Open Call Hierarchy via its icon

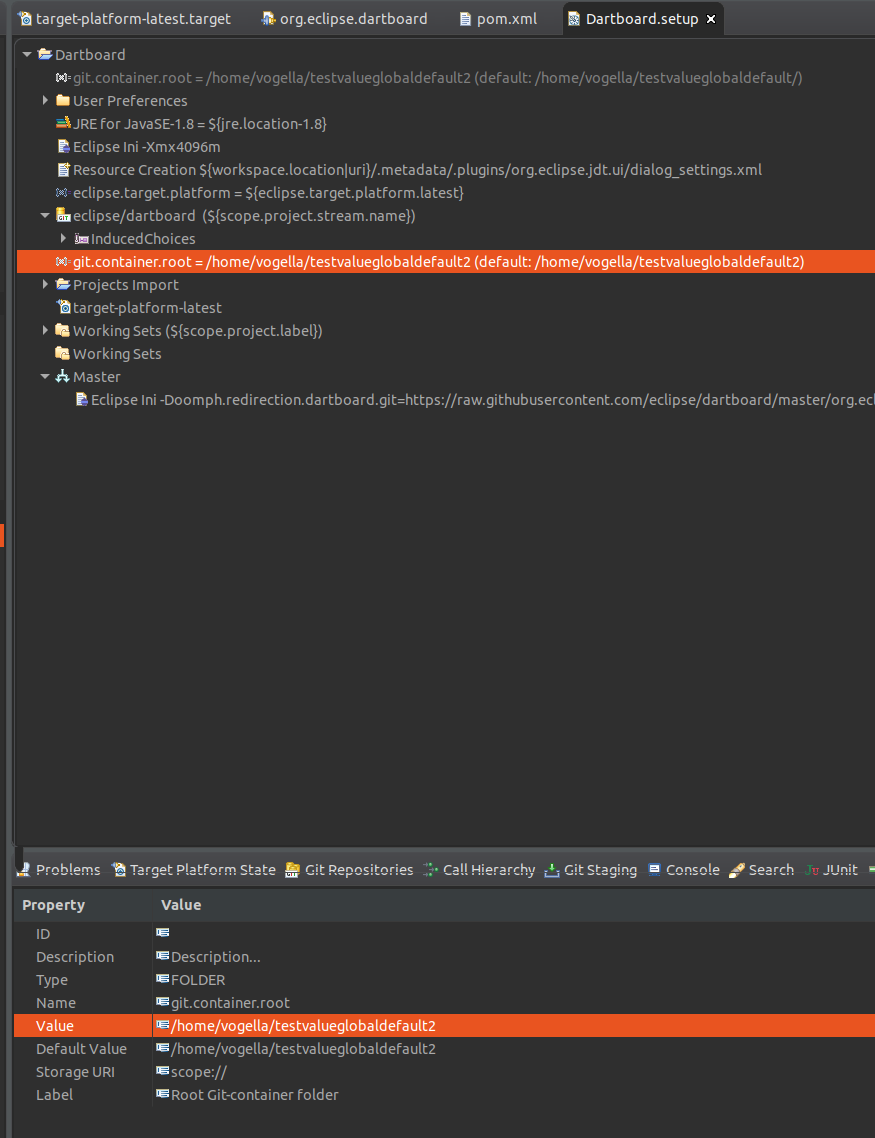[x=431, y=869]
